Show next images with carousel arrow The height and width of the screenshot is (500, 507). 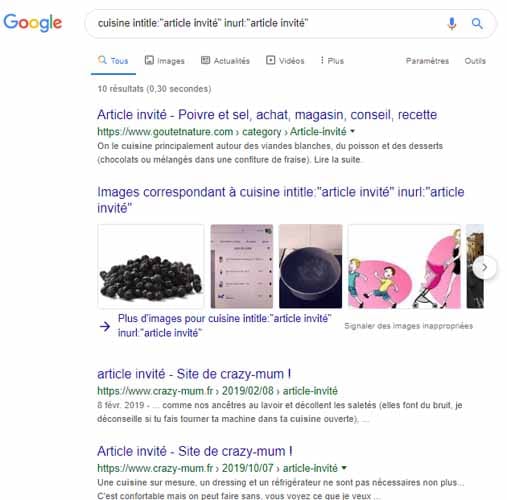[484, 267]
